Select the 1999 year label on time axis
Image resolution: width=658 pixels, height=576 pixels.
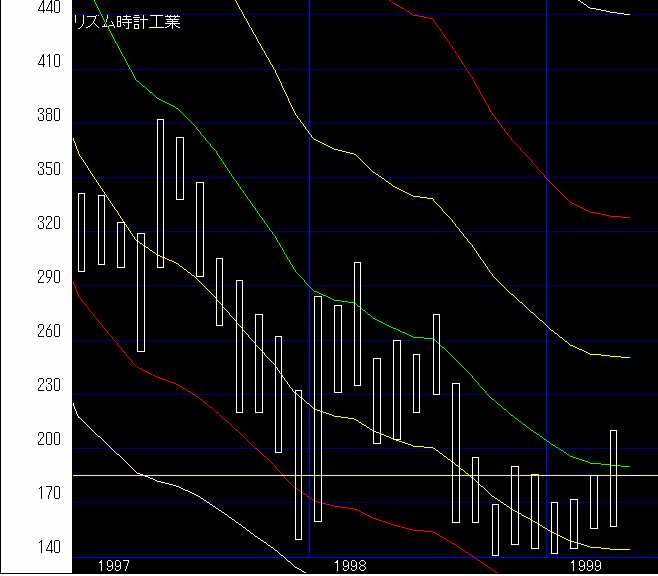pyautogui.click(x=587, y=566)
